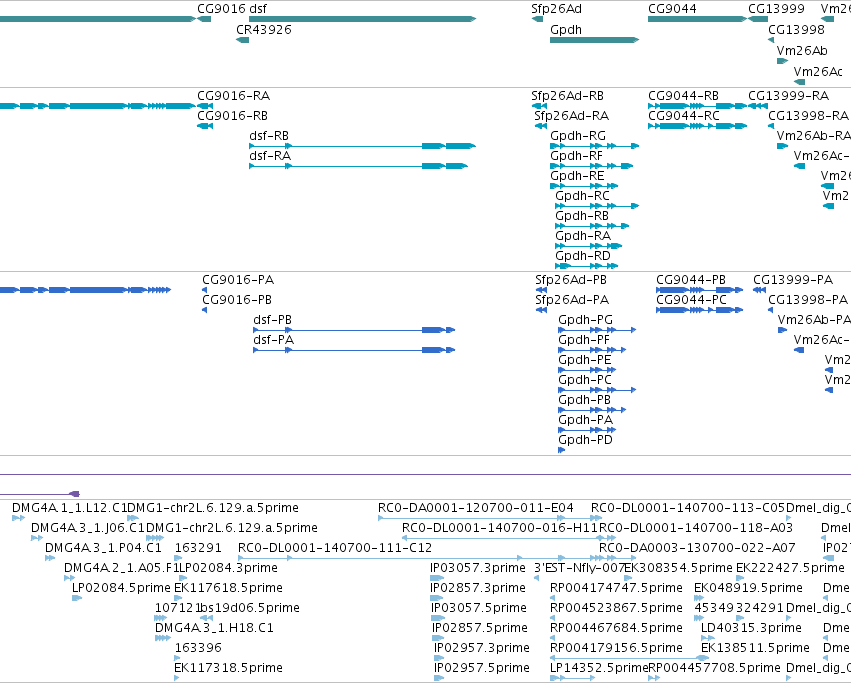Click the Gpdh-RE transcript label
This screenshot has width=851, height=683.
(577, 176)
